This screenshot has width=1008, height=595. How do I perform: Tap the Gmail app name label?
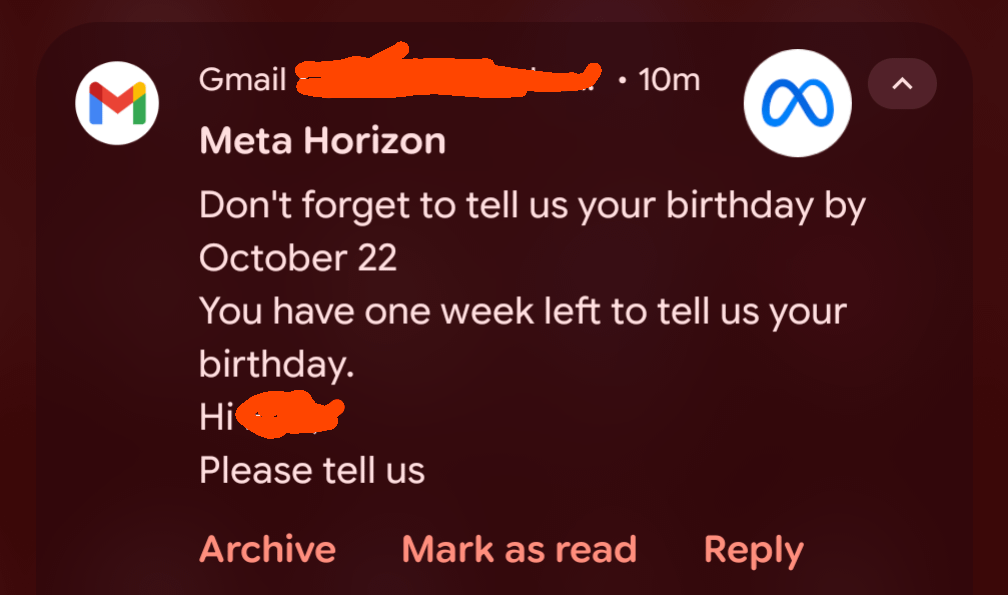(243, 79)
